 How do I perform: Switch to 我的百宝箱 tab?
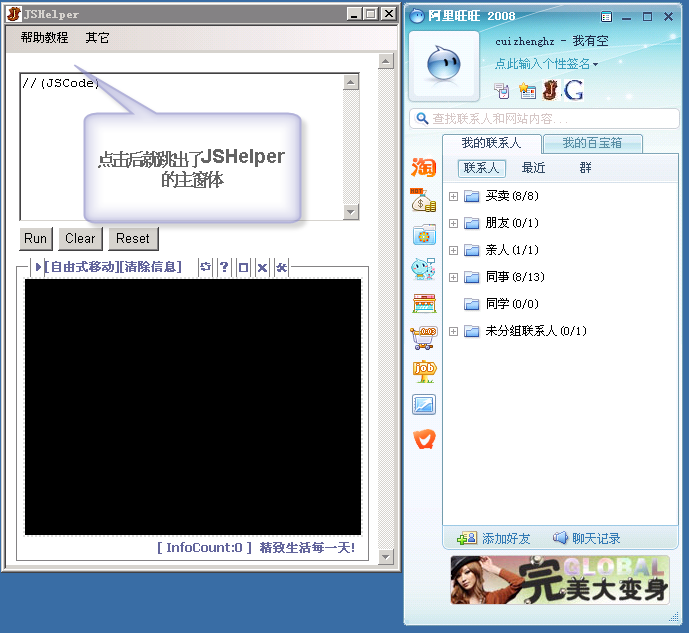(x=592, y=143)
